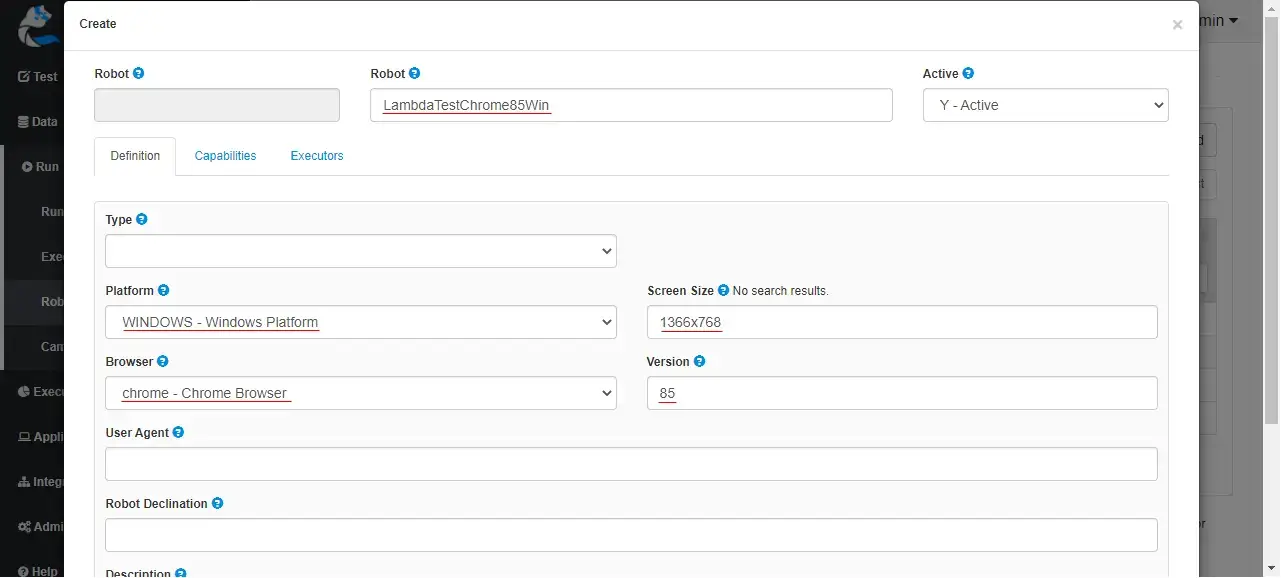This screenshot has width=1281, height=578.
Task: Click the help icon beside Screen Size
Action: tap(722, 290)
